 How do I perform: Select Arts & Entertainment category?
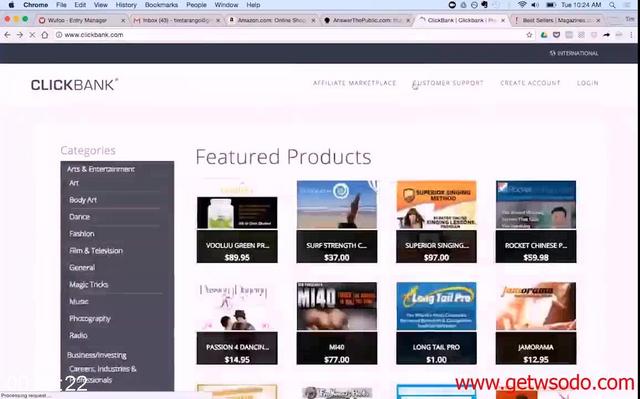pyautogui.click(x=101, y=169)
